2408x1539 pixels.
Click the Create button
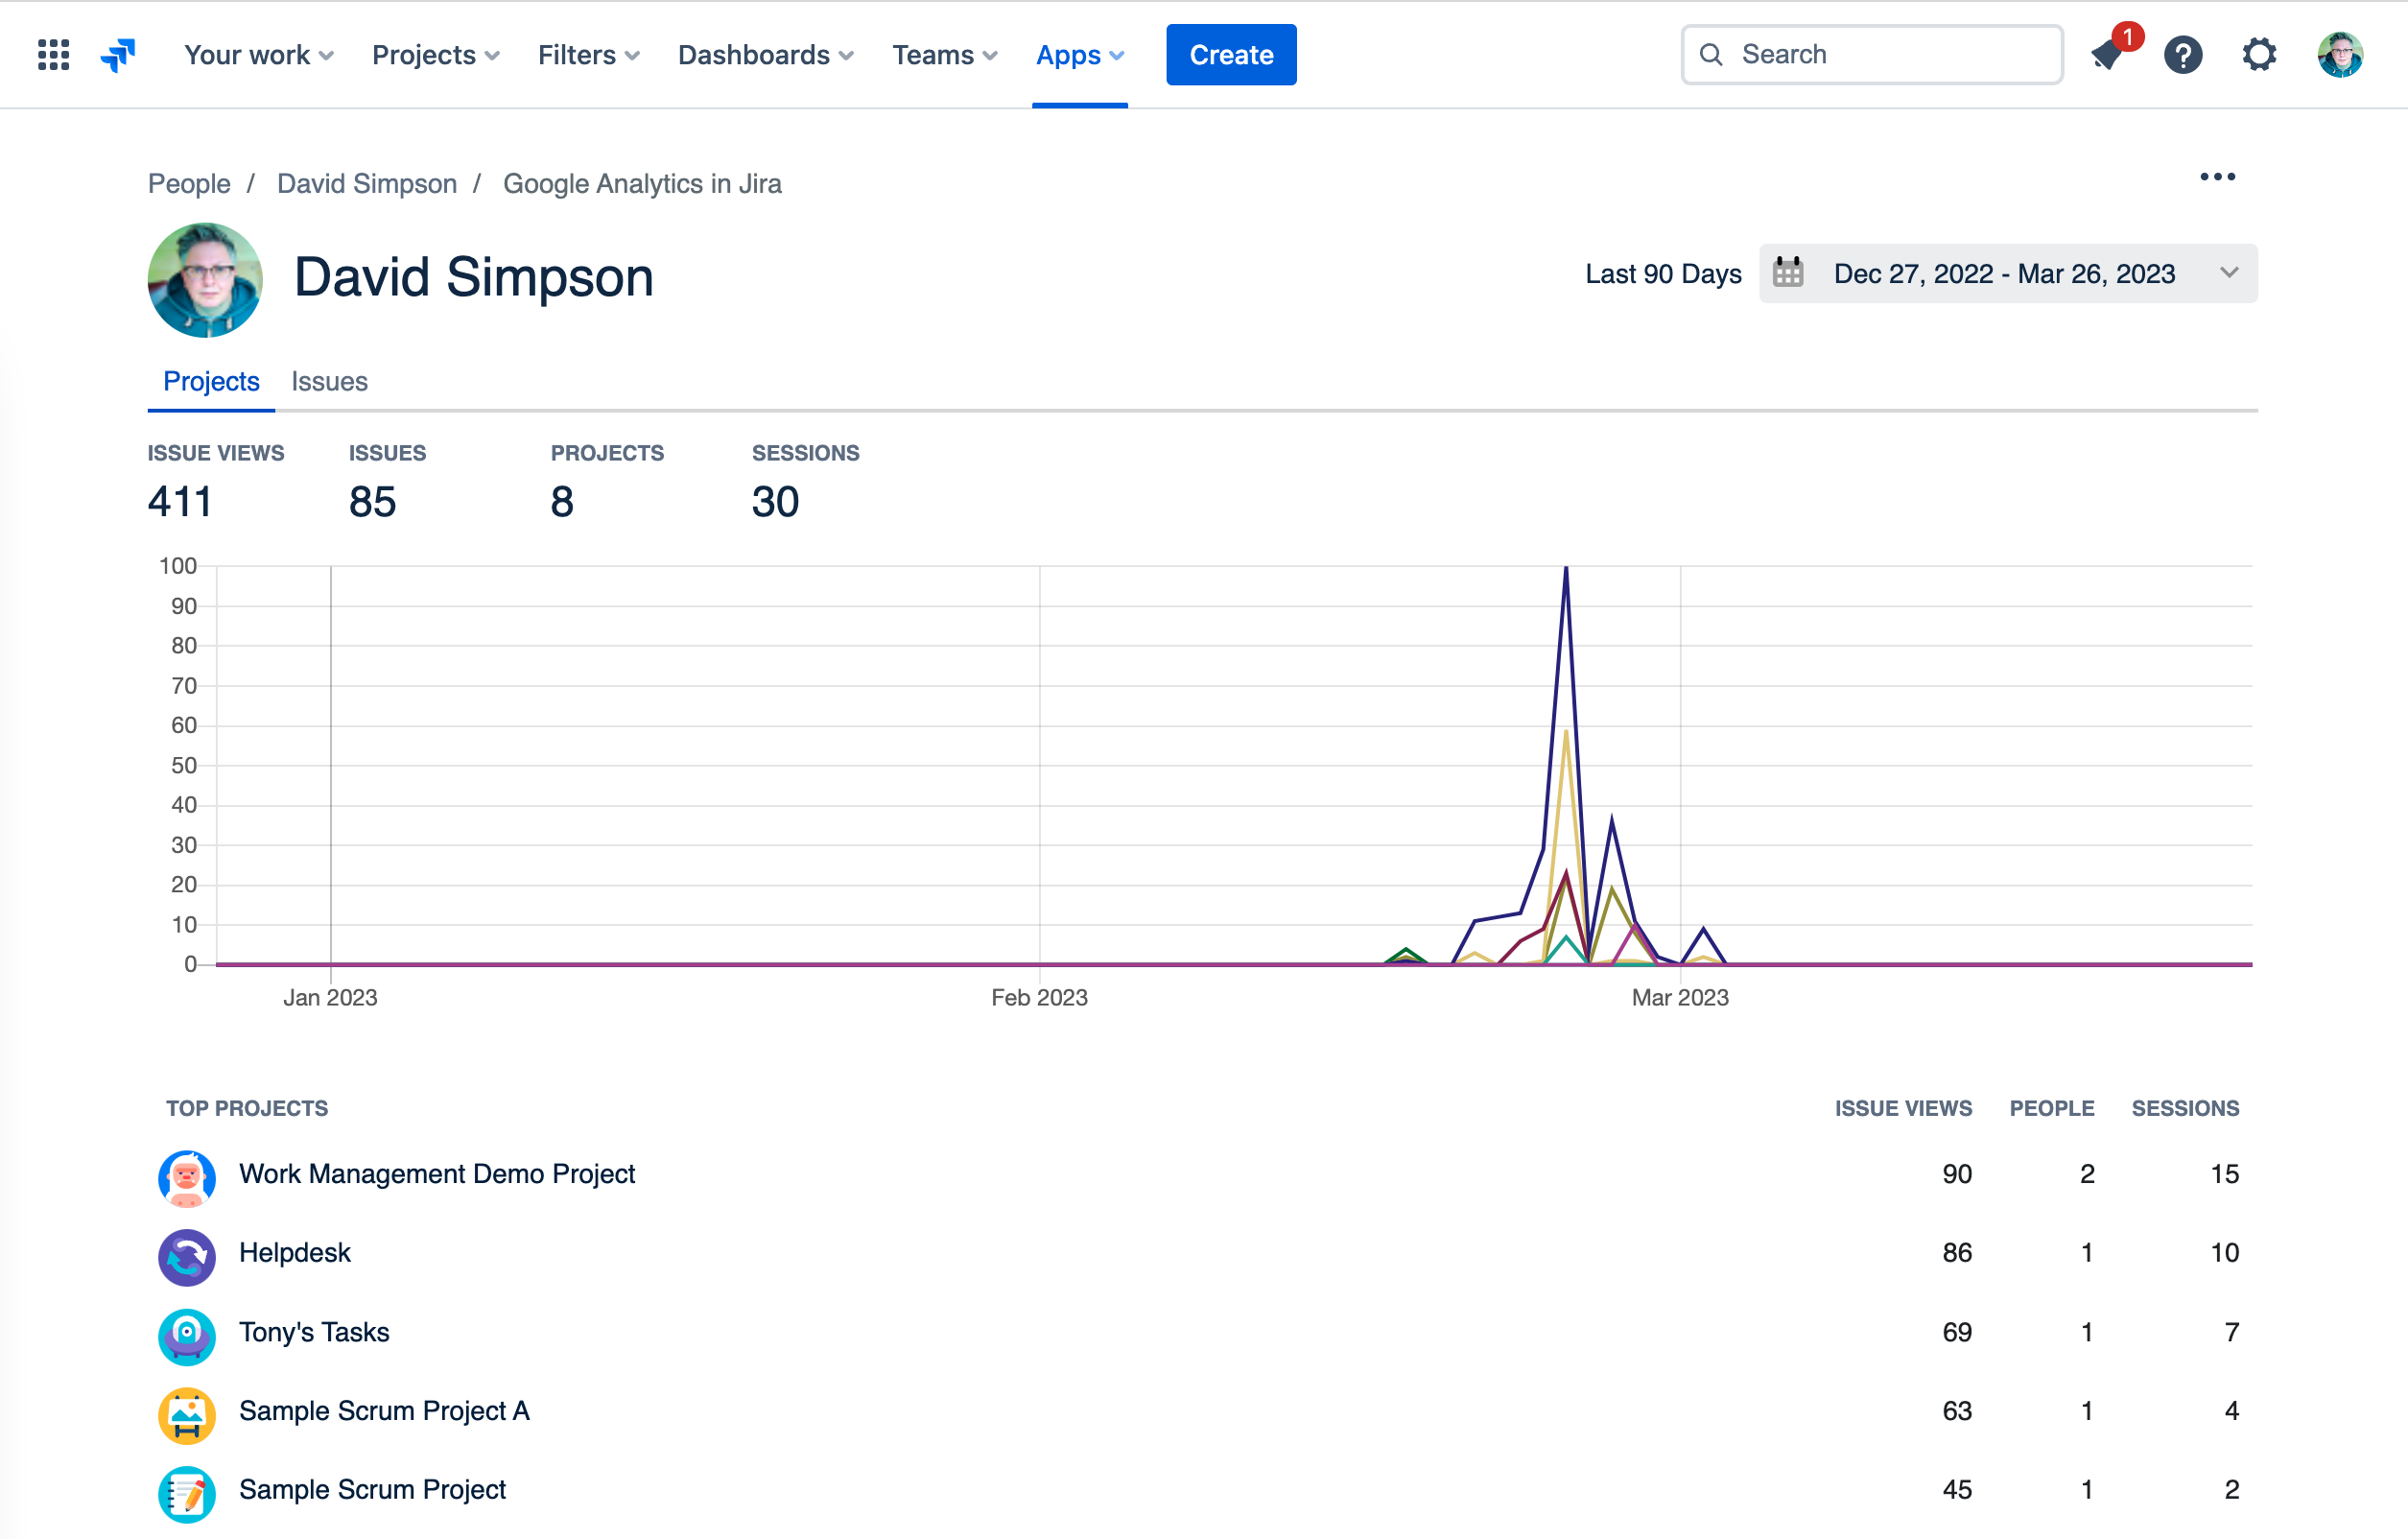click(x=1231, y=54)
